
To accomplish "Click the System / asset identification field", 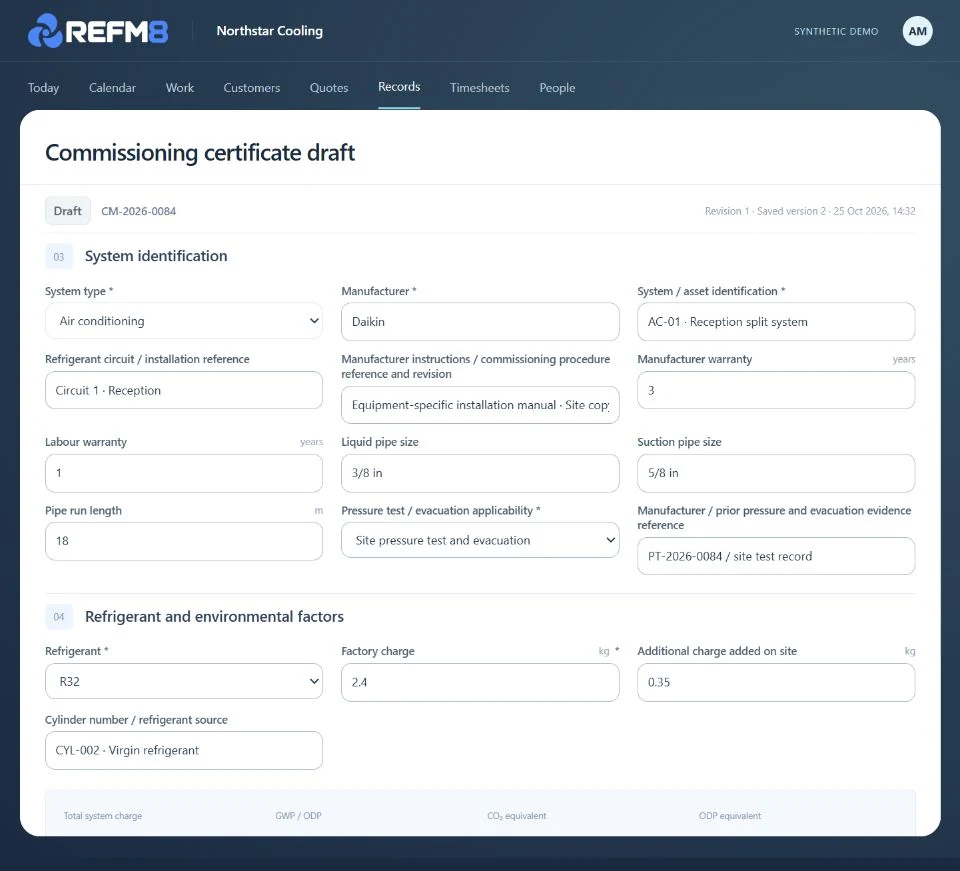I will tap(776, 321).
